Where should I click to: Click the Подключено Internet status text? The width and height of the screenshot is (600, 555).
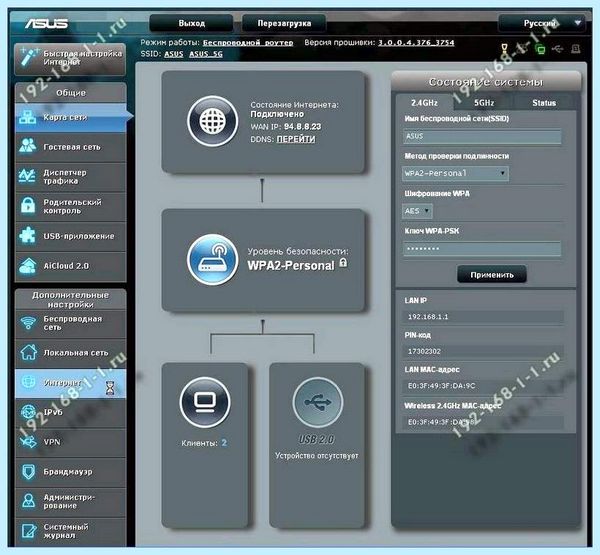point(277,114)
